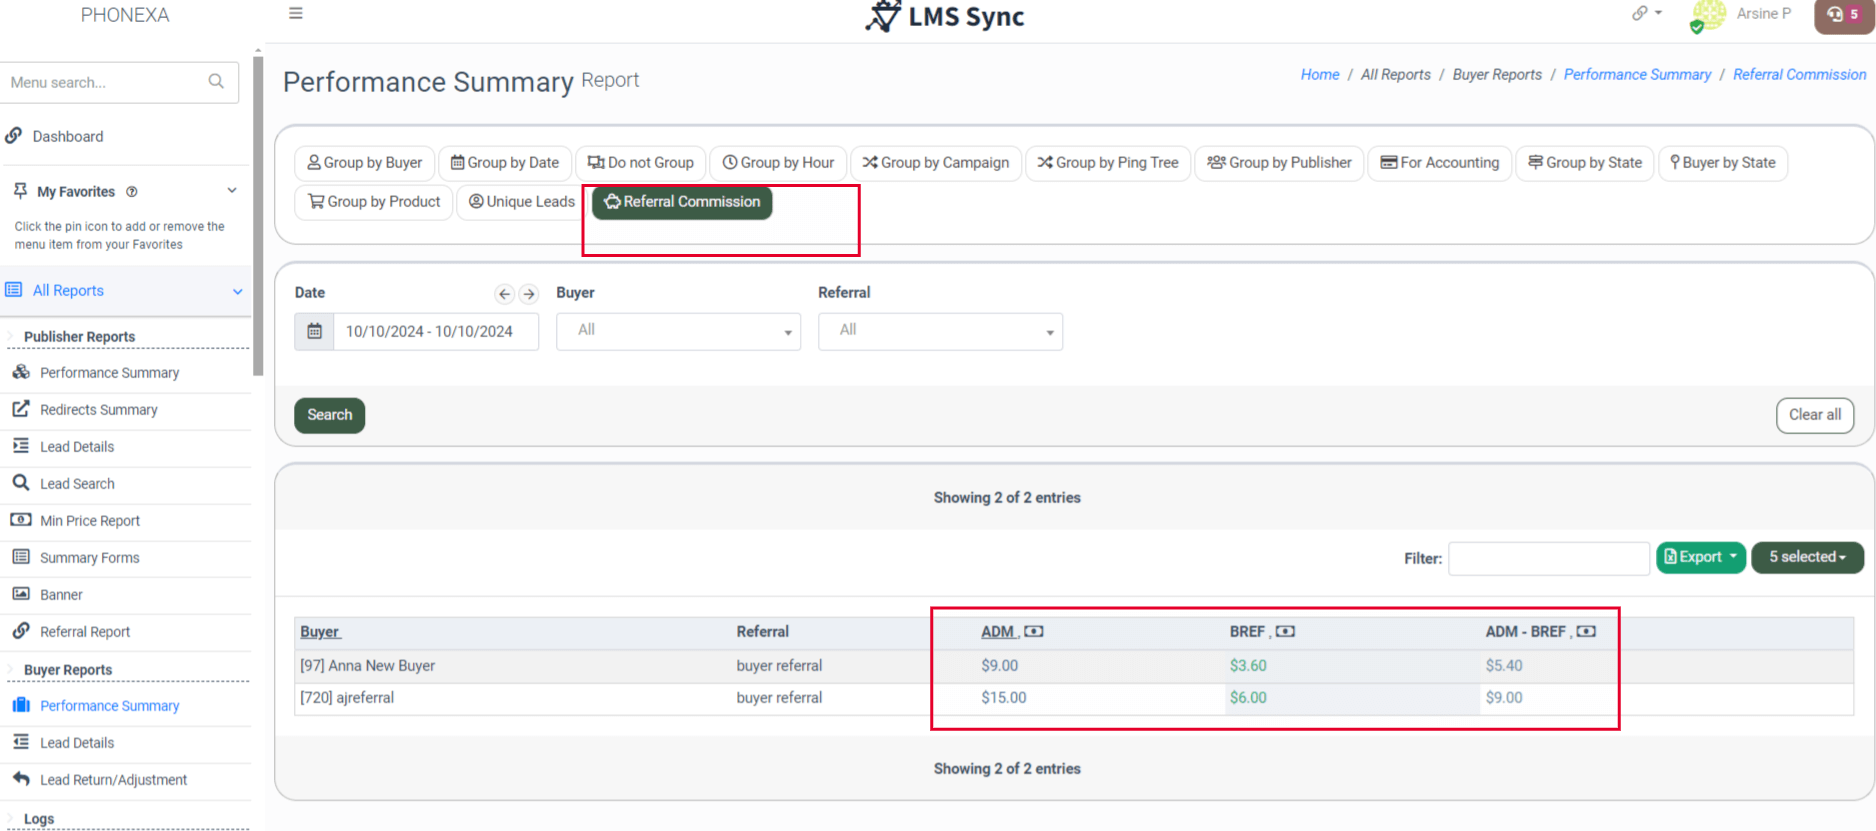Click next date arrow icon
1876x831 pixels.
tap(529, 294)
